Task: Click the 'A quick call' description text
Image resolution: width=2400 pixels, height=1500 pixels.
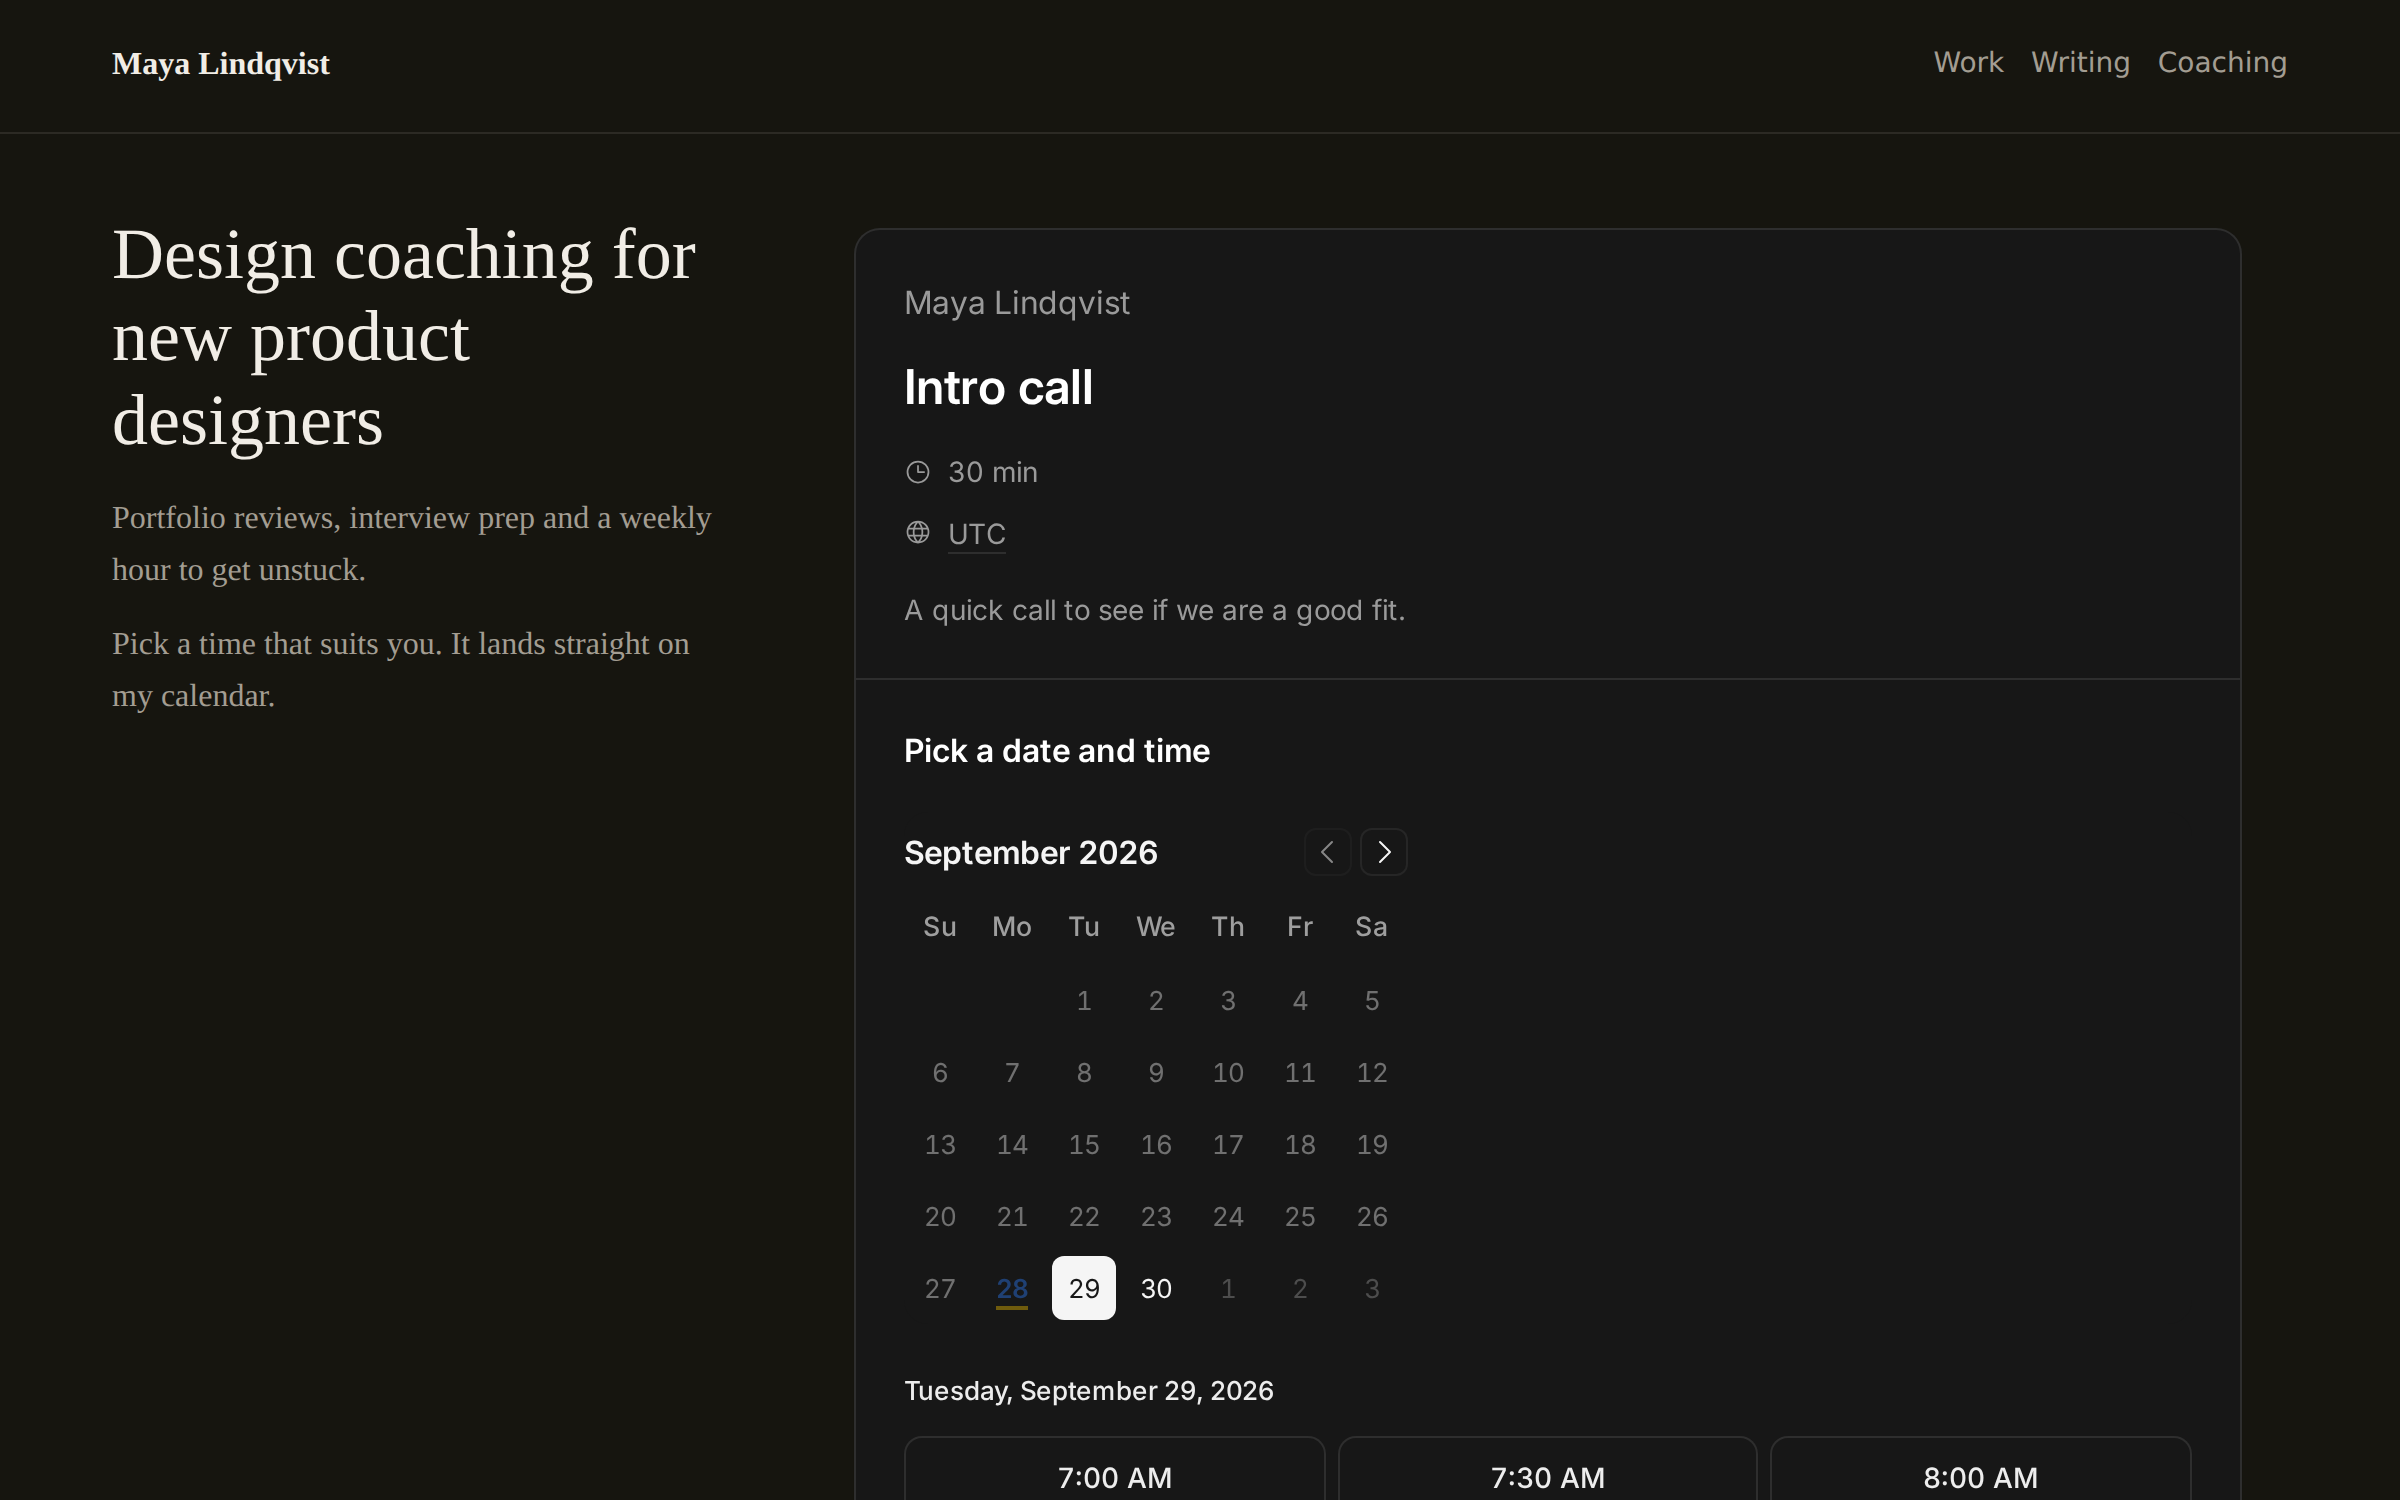Action: coord(1155,610)
